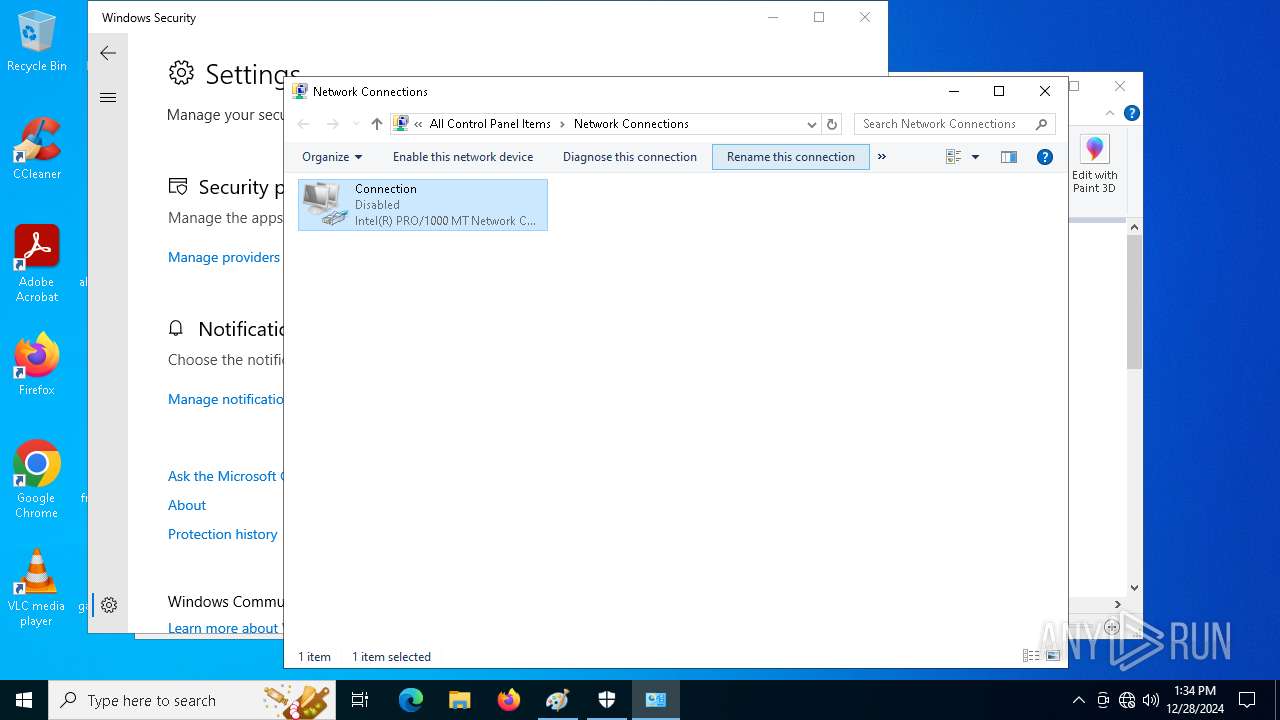Screen dimensions: 1280x720
Task: Open Help in Network Connections toolbar
Action: click(x=1045, y=157)
